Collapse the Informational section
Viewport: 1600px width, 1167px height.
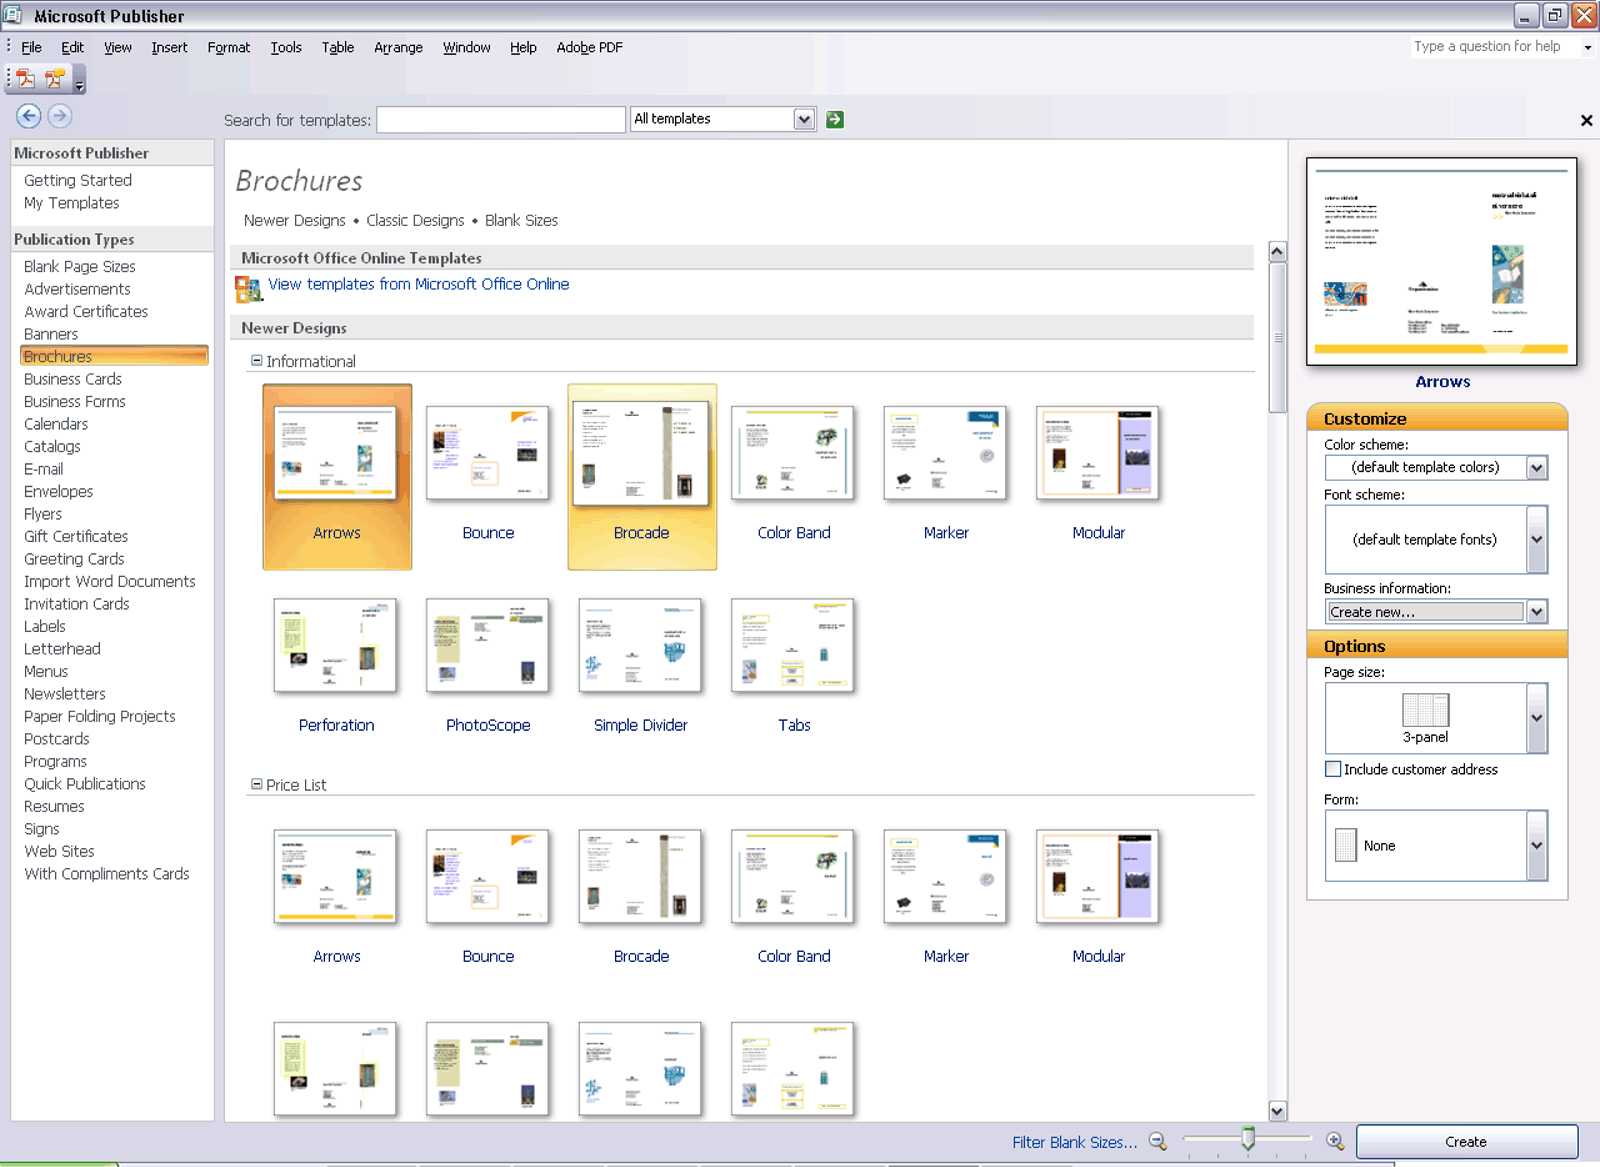(x=257, y=361)
